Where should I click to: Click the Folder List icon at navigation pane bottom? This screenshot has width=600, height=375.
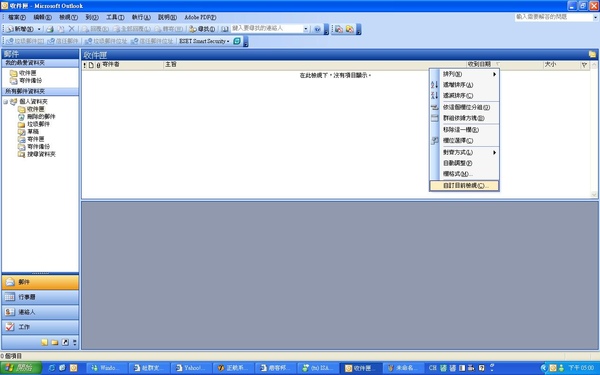point(55,342)
